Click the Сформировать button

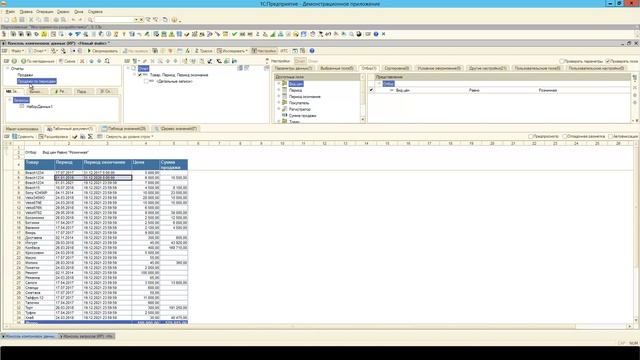pyautogui.click(x=102, y=51)
